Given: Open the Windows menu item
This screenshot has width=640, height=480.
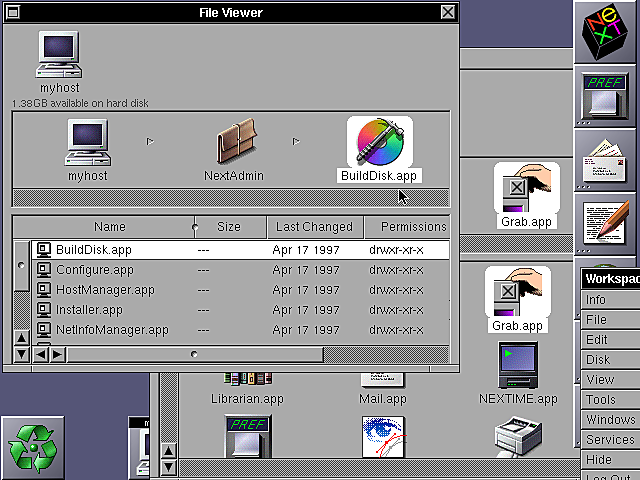Looking at the screenshot, I should (610, 420).
